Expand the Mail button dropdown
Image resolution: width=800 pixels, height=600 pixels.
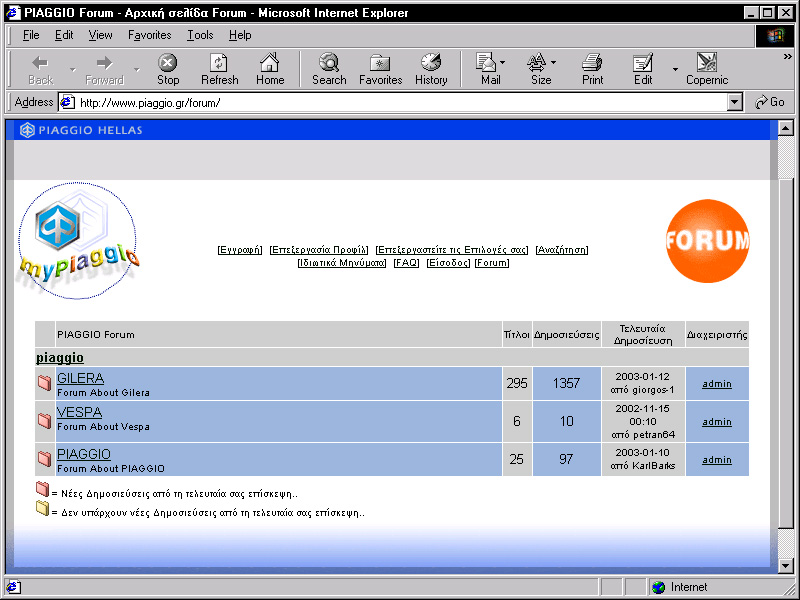[503, 62]
